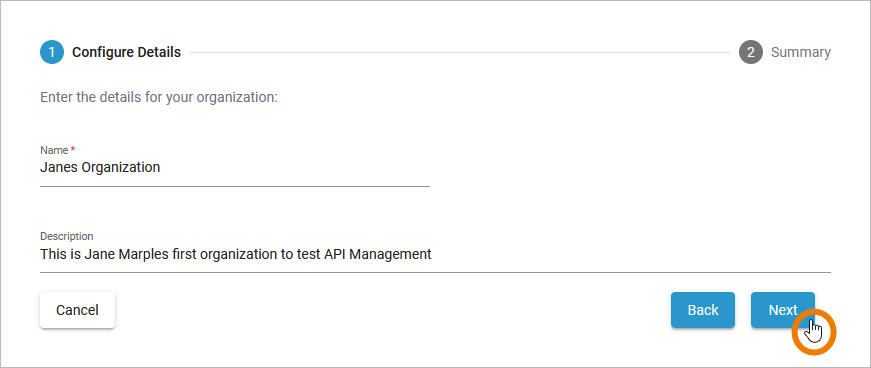Image resolution: width=871 pixels, height=368 pixels.
Task: Click the small Name field label
Action: [x=54, y=151]
